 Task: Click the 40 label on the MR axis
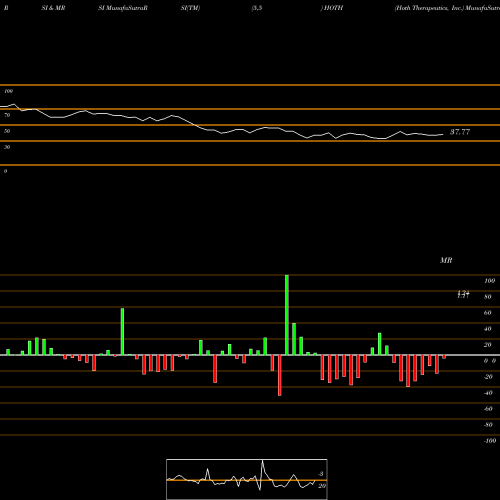488,329
